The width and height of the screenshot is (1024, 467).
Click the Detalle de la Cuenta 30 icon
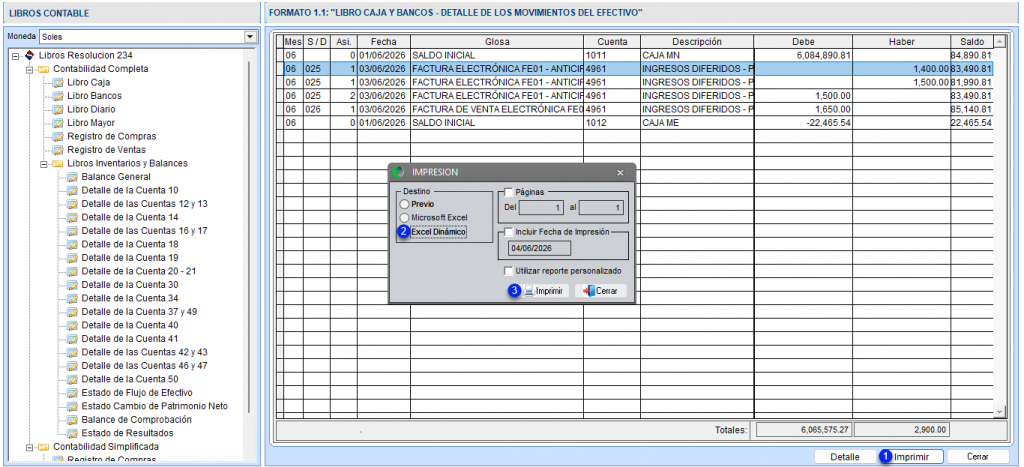[72, 285]
